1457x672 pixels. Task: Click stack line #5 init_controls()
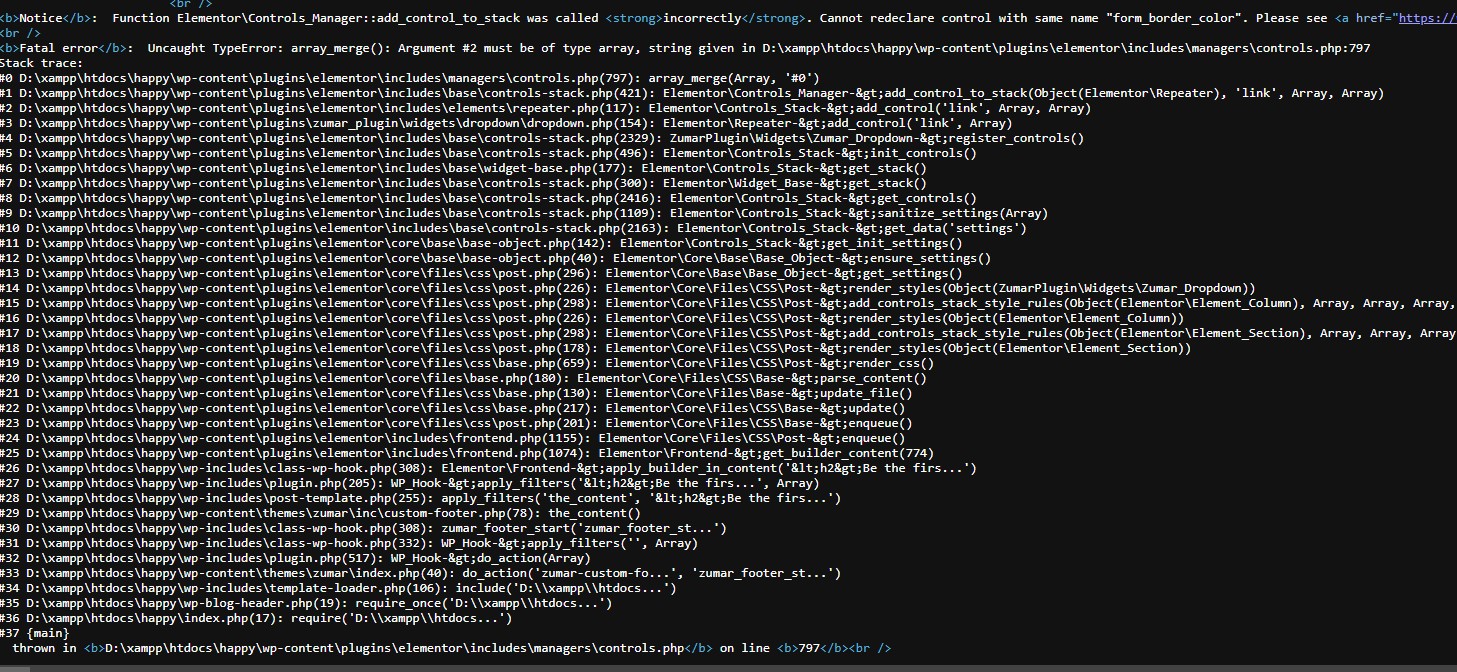pos(489,153)
